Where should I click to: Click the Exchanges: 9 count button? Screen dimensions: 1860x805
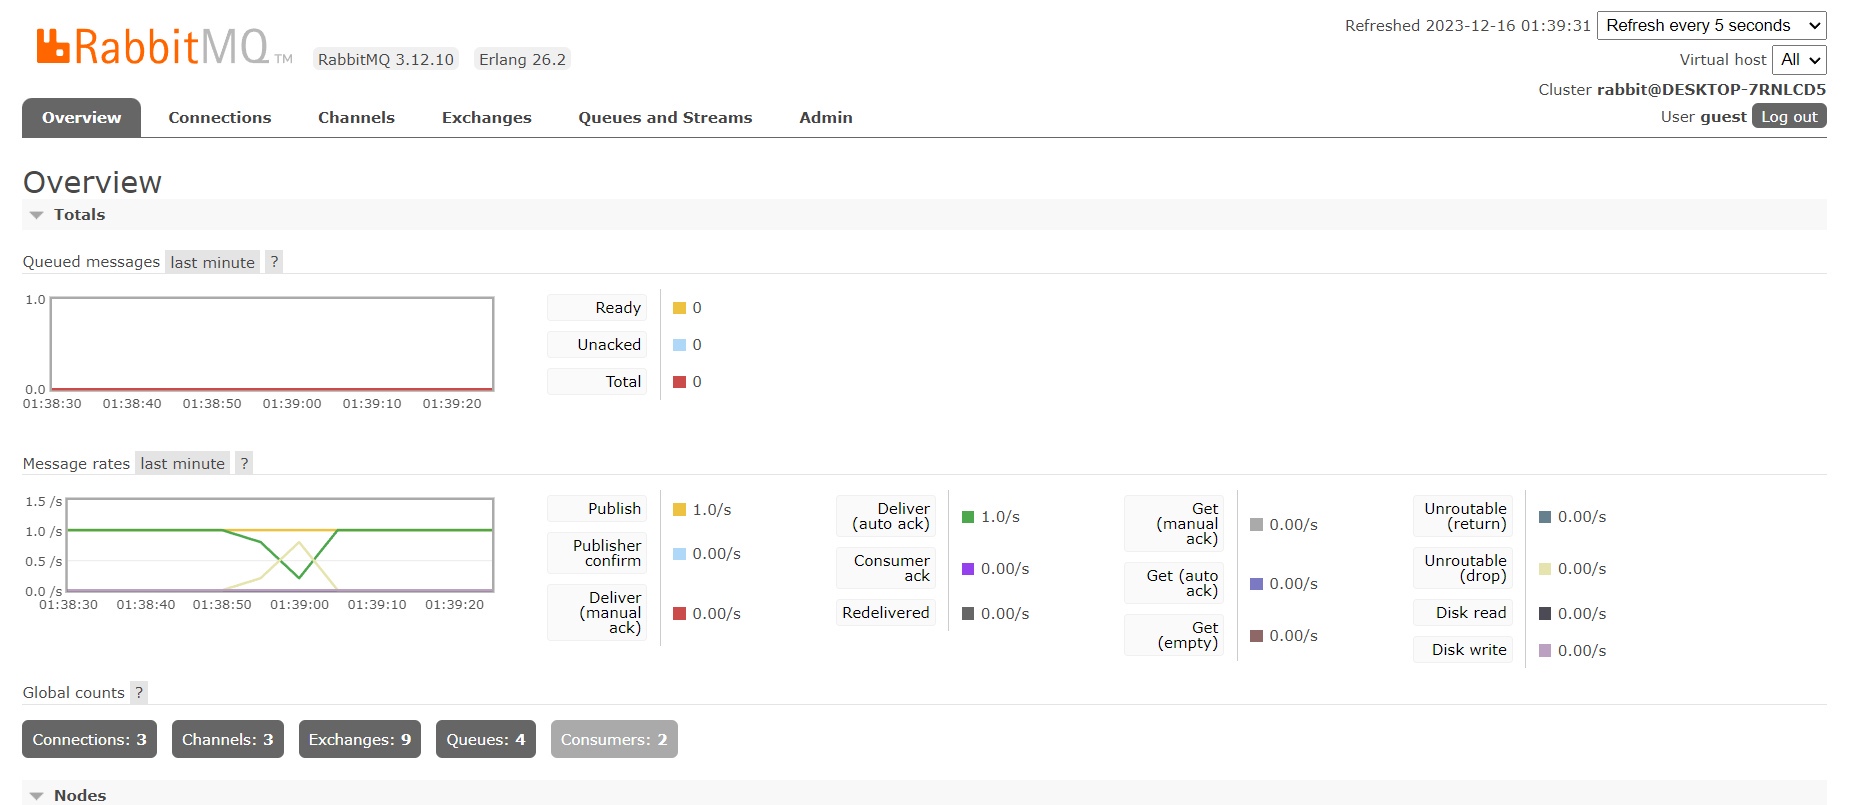point(359,739)
